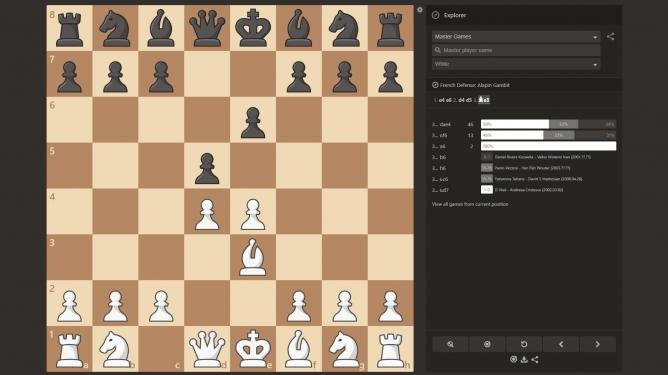Viewport: 668px width, 375px height.
Task: Click the share icon beside Master Games
Action: point(610,37)
